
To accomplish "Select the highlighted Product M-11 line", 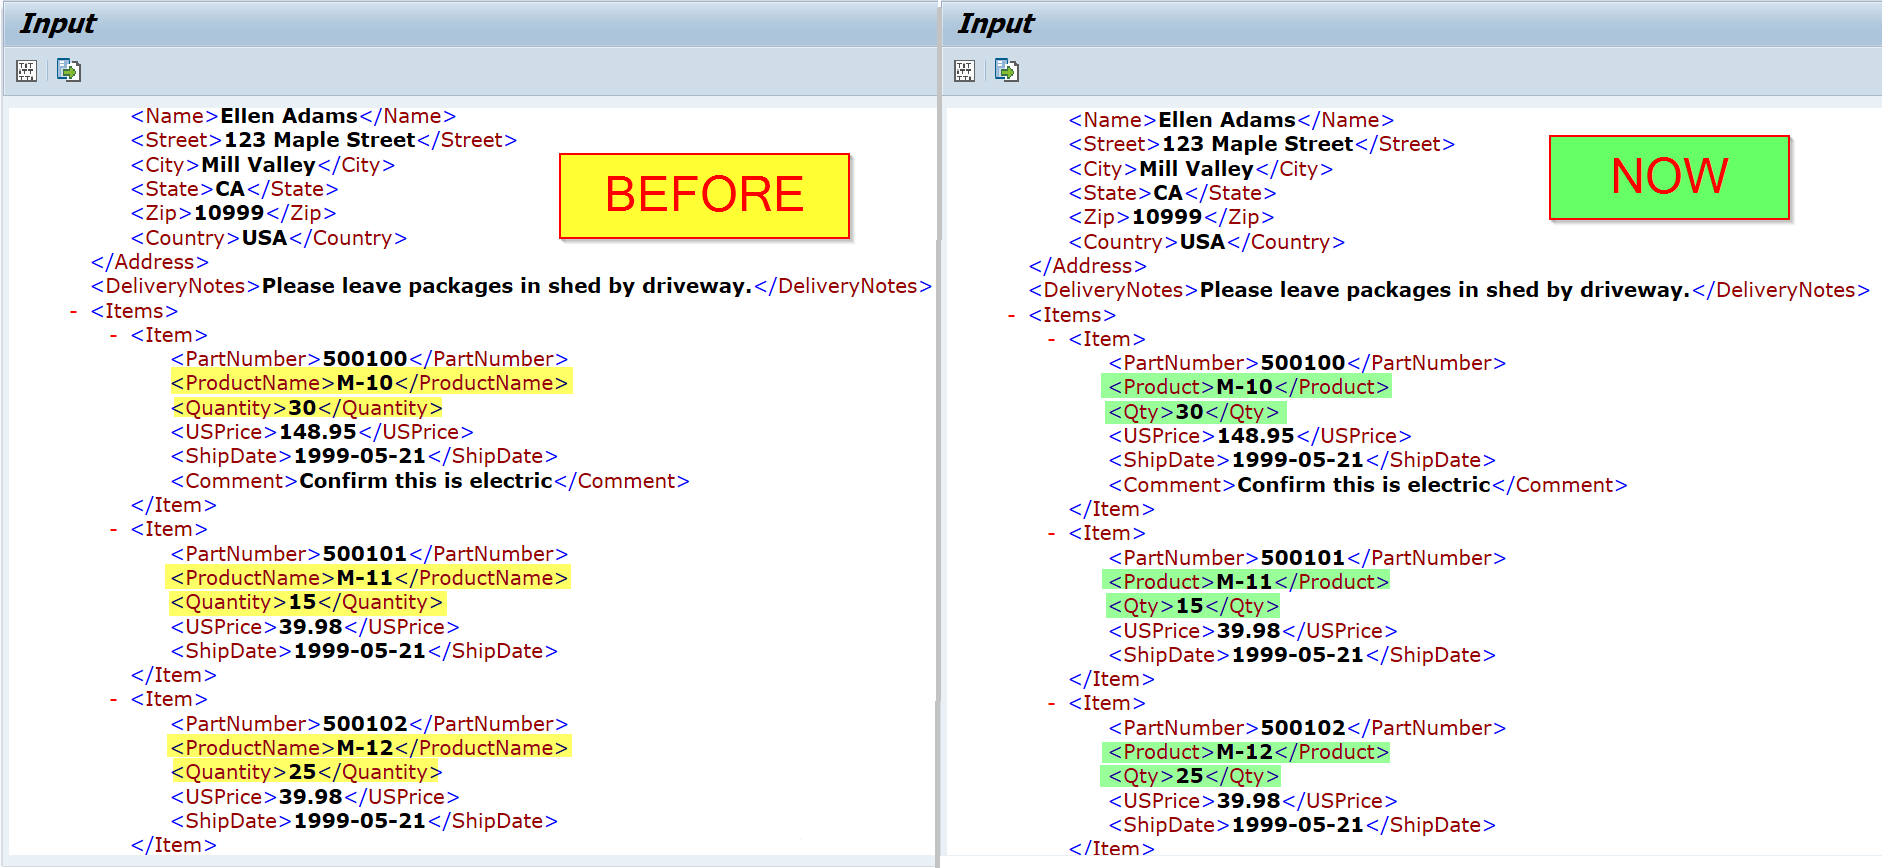I will 1248,582.
